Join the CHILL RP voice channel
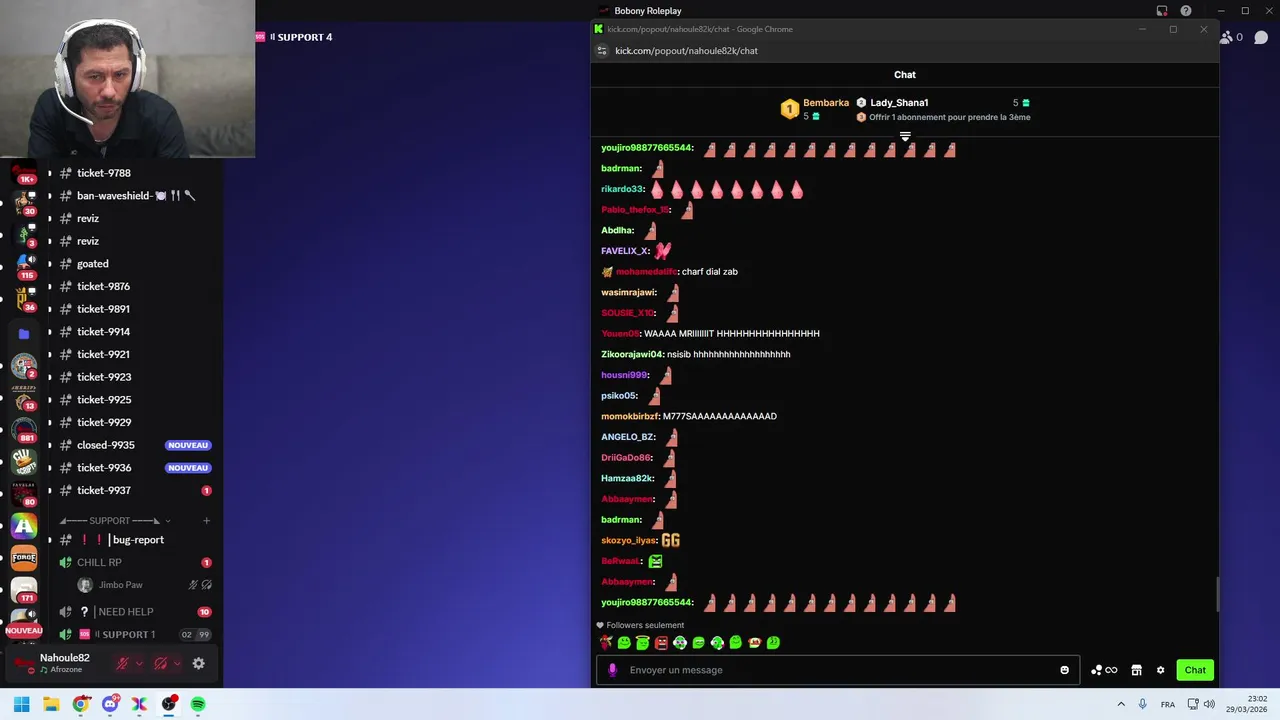 coord(135,562)
